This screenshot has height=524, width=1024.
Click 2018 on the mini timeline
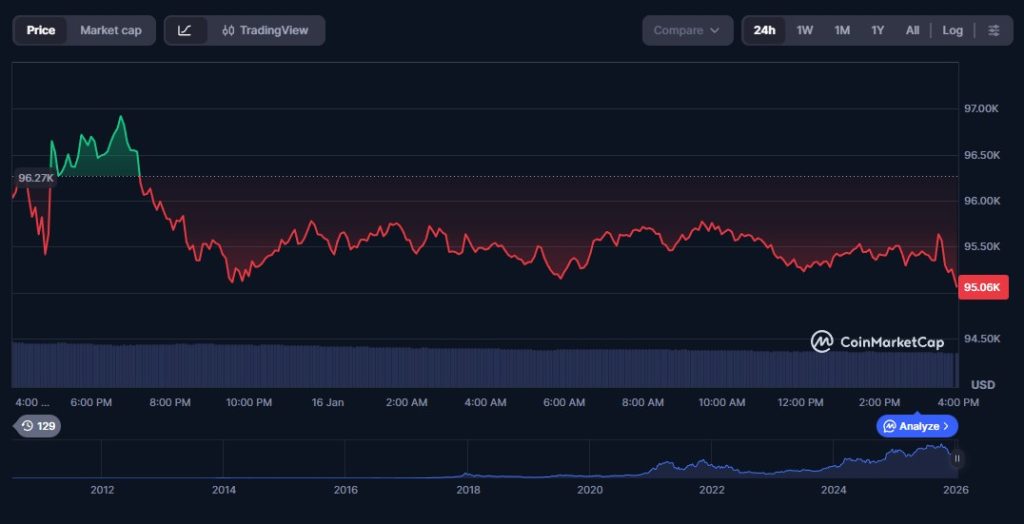(467, 490)
